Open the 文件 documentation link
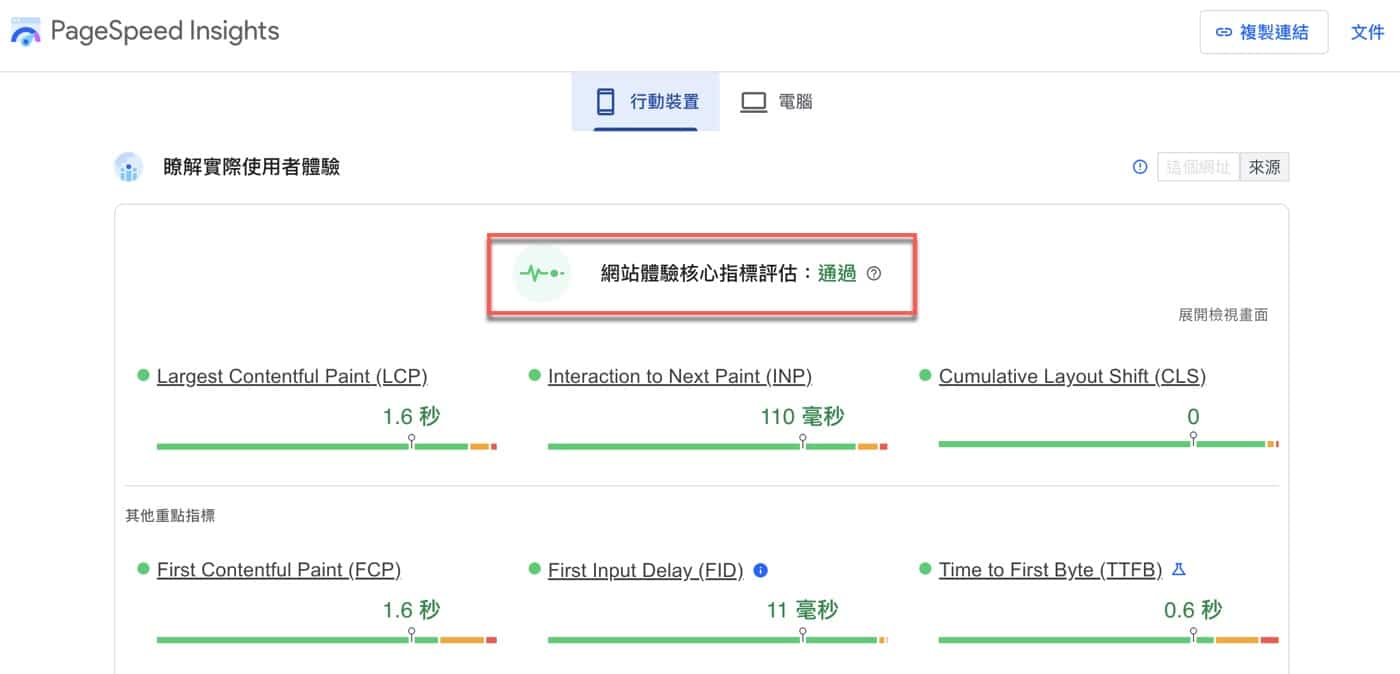Screen dimensions: 1400x674 (x=1367, y=32)
